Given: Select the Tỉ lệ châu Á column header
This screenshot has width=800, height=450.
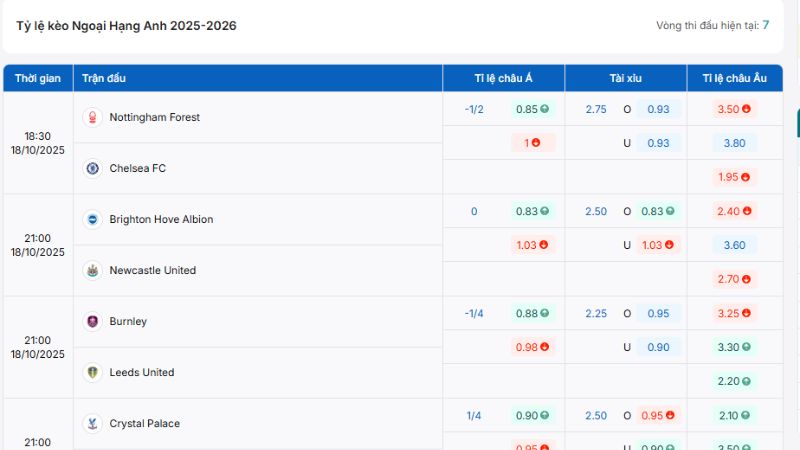Looking at the screenshot, I should [503, 78].
